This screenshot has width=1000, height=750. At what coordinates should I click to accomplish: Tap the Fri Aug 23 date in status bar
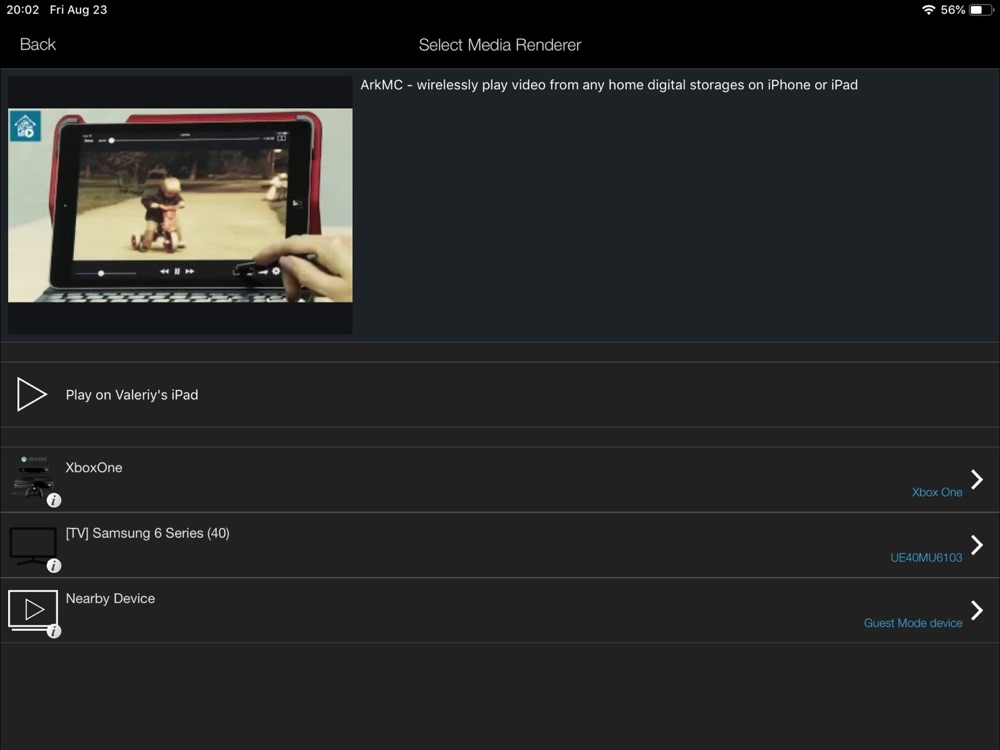pyautogui.click(x=78, y=10)
